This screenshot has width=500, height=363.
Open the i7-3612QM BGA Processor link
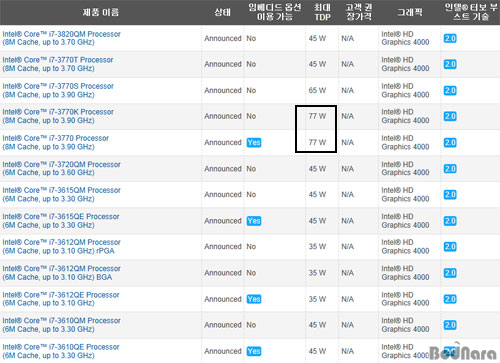click(61, 273)
